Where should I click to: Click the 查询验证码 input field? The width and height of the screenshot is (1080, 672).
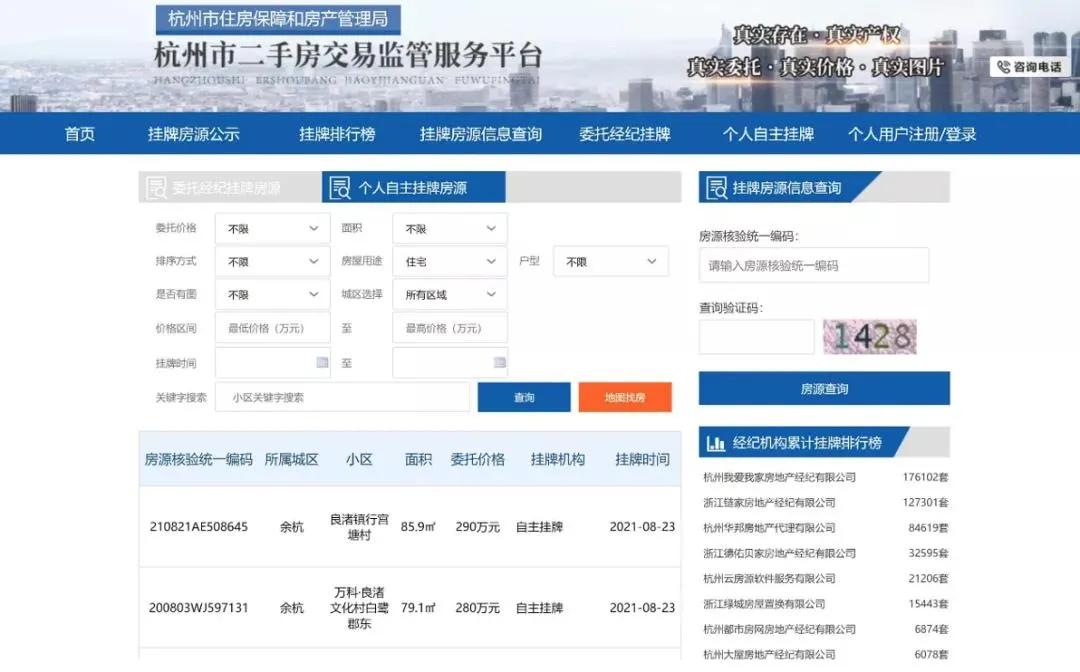click(x=755, y=337)
